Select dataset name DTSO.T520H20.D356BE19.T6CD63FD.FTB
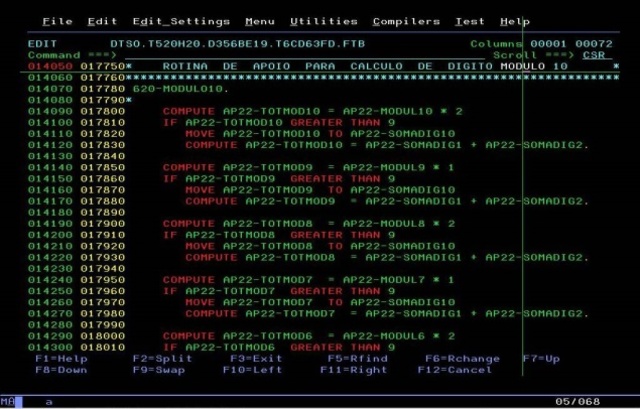This screenshot has height=409, width=640. point(238,44)
